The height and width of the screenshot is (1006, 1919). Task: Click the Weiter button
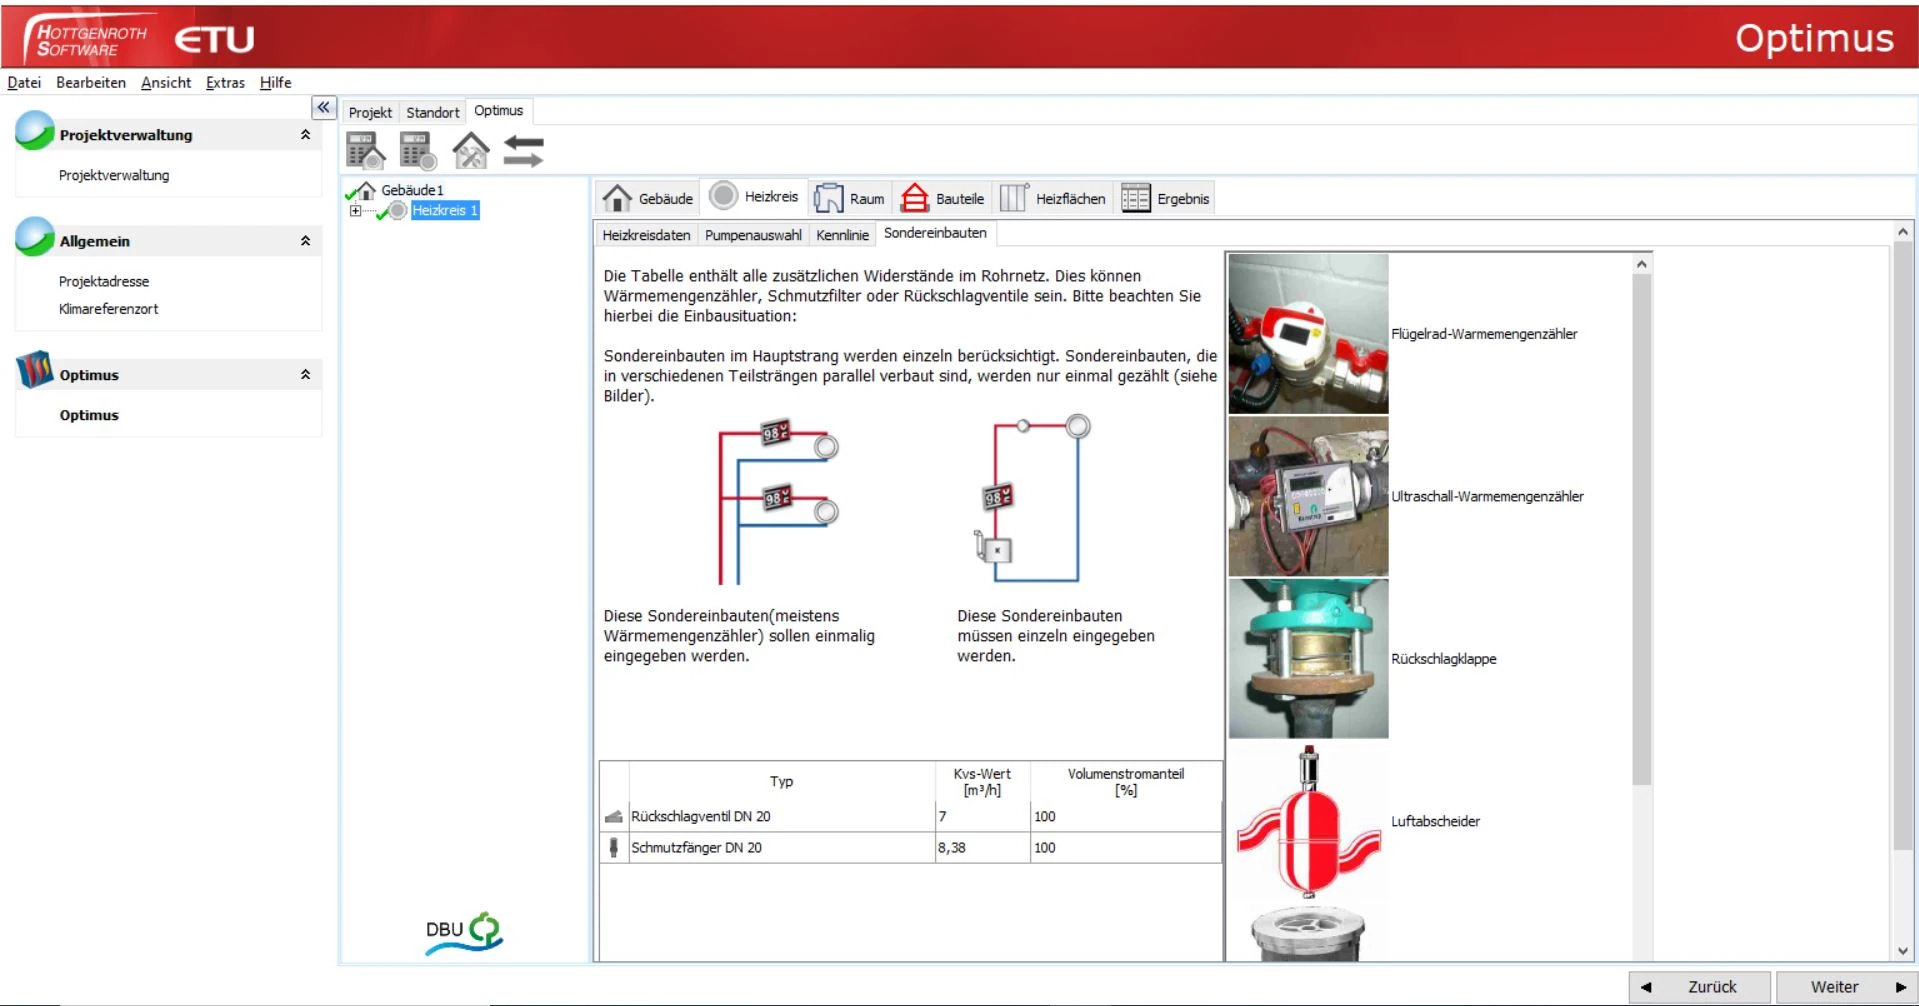coord(1846,987)
